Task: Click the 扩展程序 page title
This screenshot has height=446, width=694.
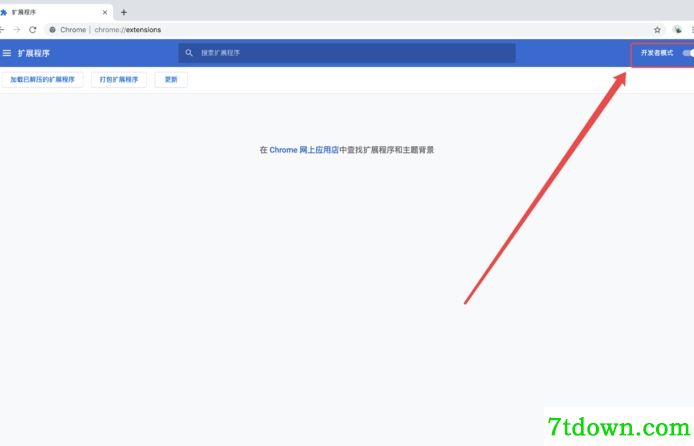Action: [x=34, y=53]
